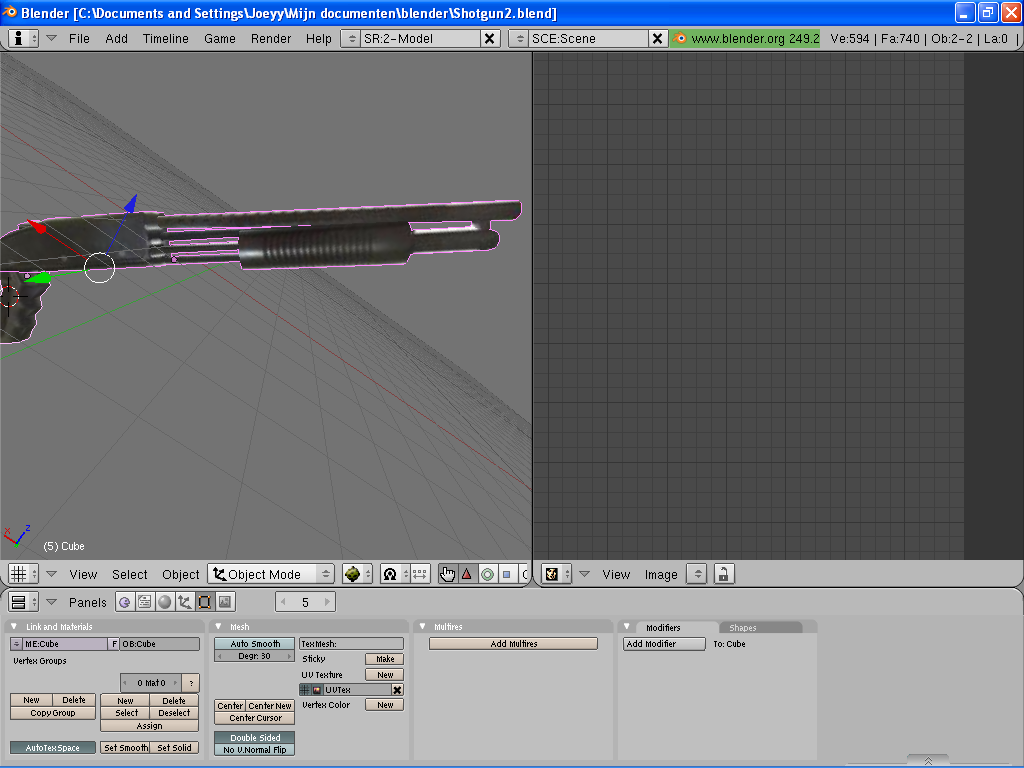Open the Shading context sphere icon
This screenshot has height=768, width=1024.
point(164,602)
